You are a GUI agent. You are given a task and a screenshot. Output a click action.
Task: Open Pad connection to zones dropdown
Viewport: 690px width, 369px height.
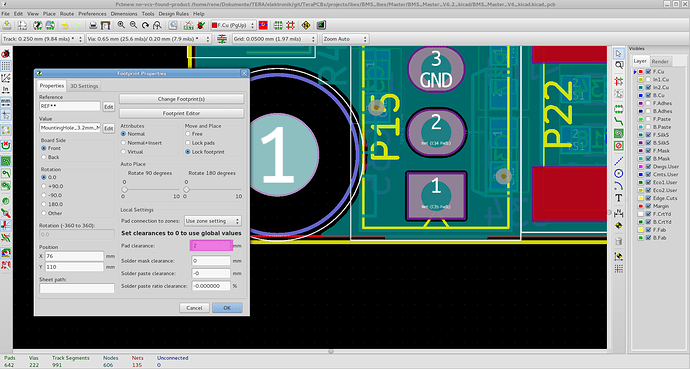(213, 221)
